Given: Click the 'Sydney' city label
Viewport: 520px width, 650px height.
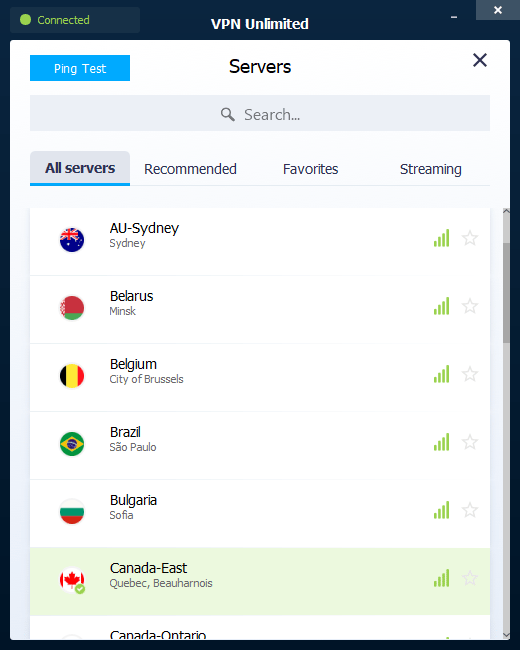Looking at the screenshot, I should [x=127, y=243].
